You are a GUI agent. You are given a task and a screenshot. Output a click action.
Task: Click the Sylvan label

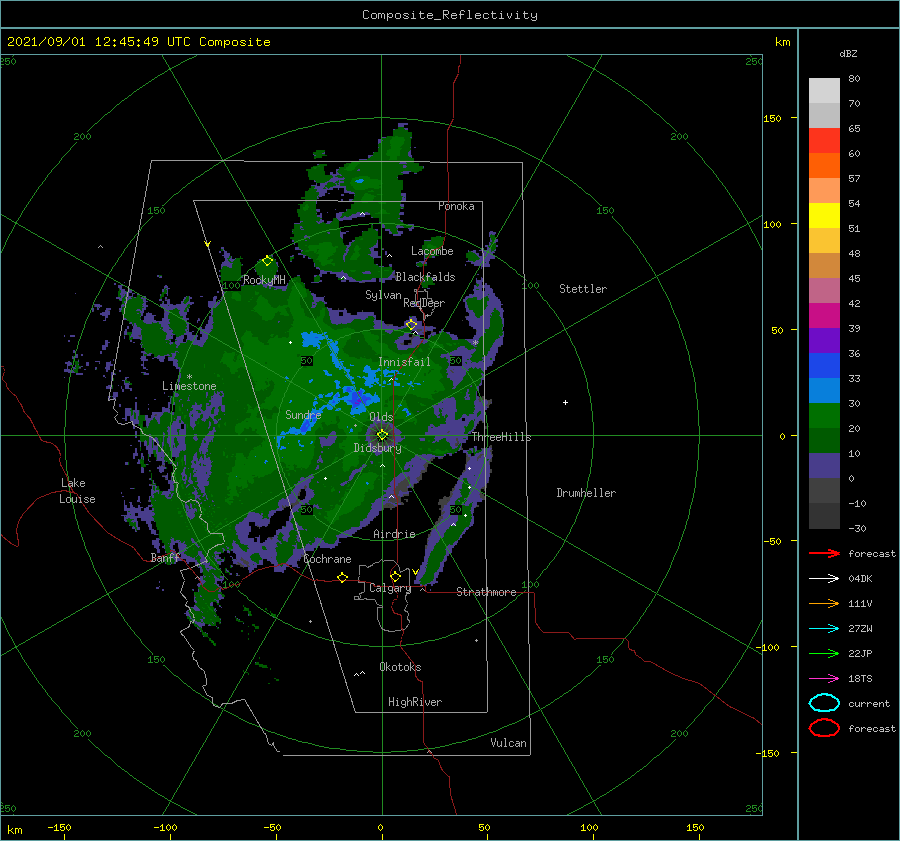pyautogui.click(x=383, y=295)
